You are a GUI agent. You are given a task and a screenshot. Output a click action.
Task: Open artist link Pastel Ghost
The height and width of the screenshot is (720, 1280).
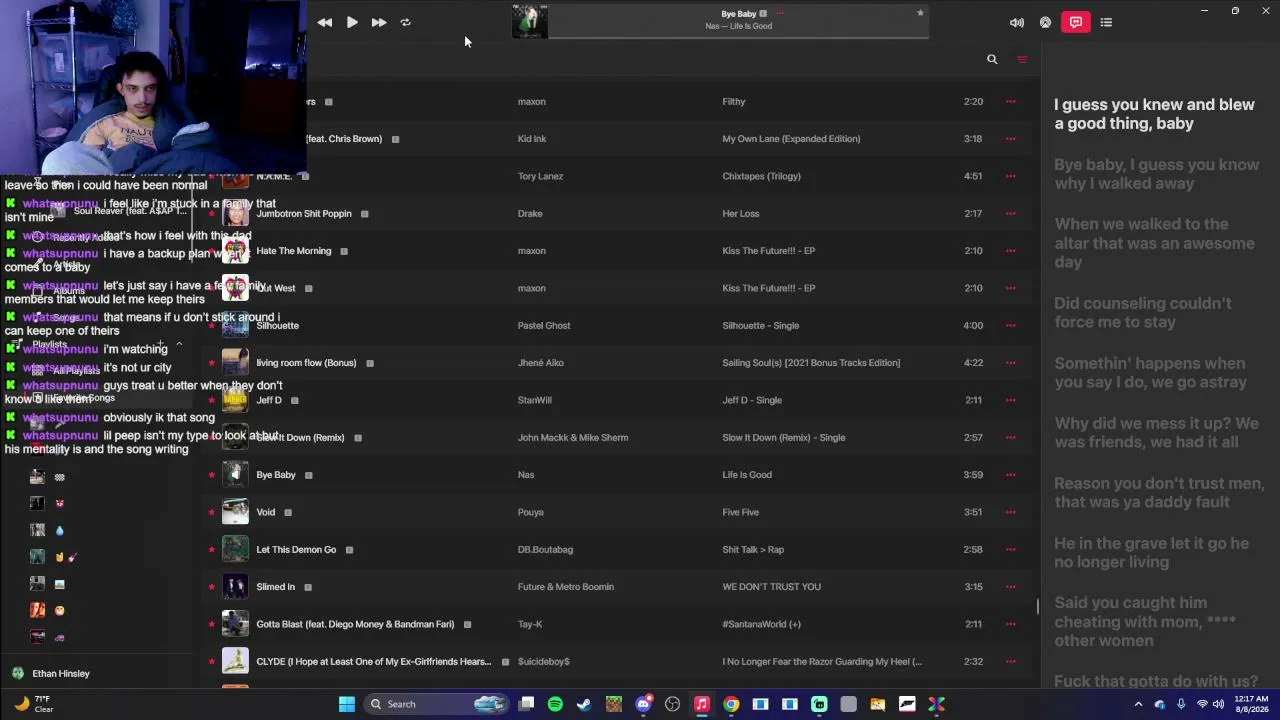click(x=544, y=325)
